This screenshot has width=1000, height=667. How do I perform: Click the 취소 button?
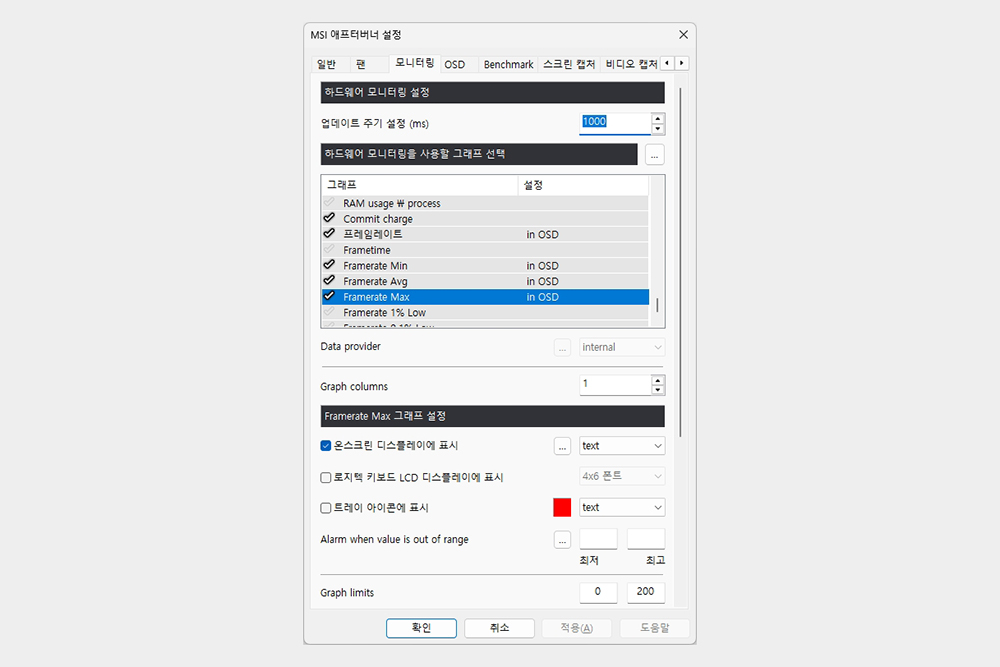(499, 628)
